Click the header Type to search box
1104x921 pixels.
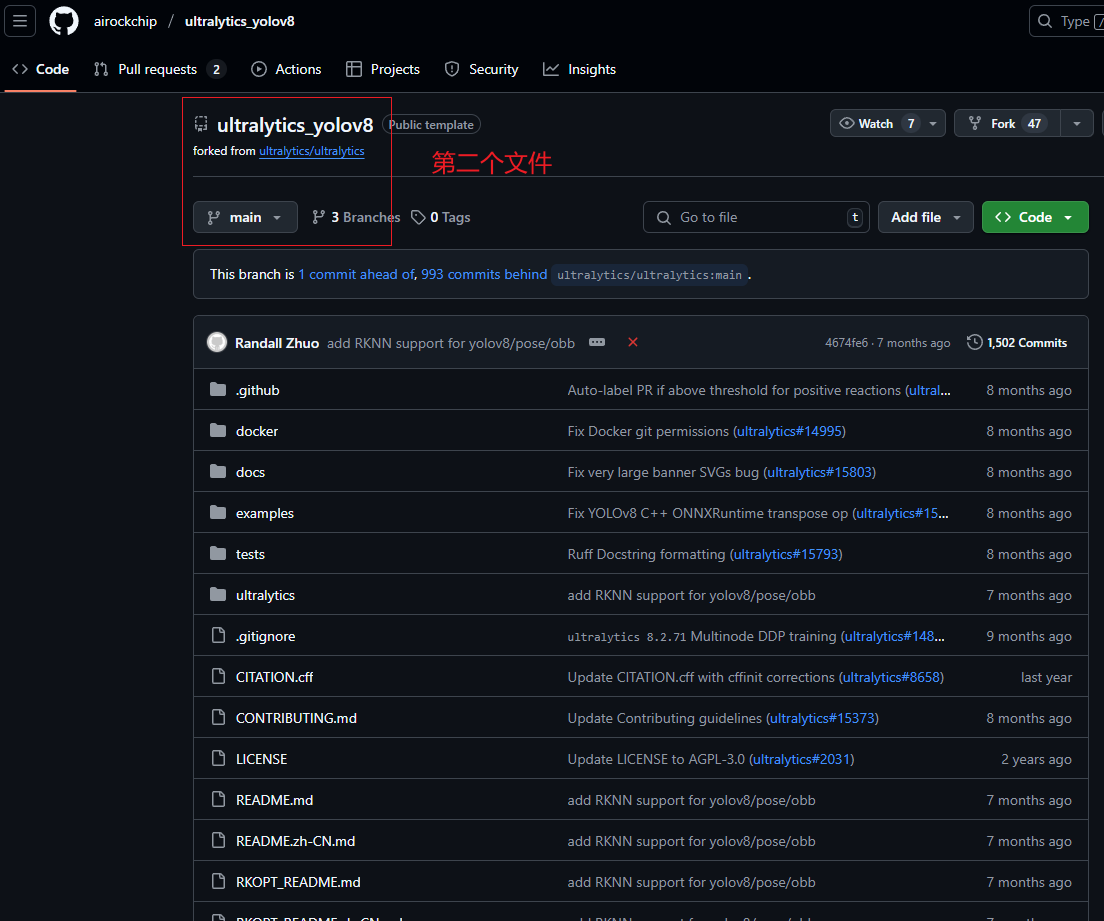tap(1067, 21)
